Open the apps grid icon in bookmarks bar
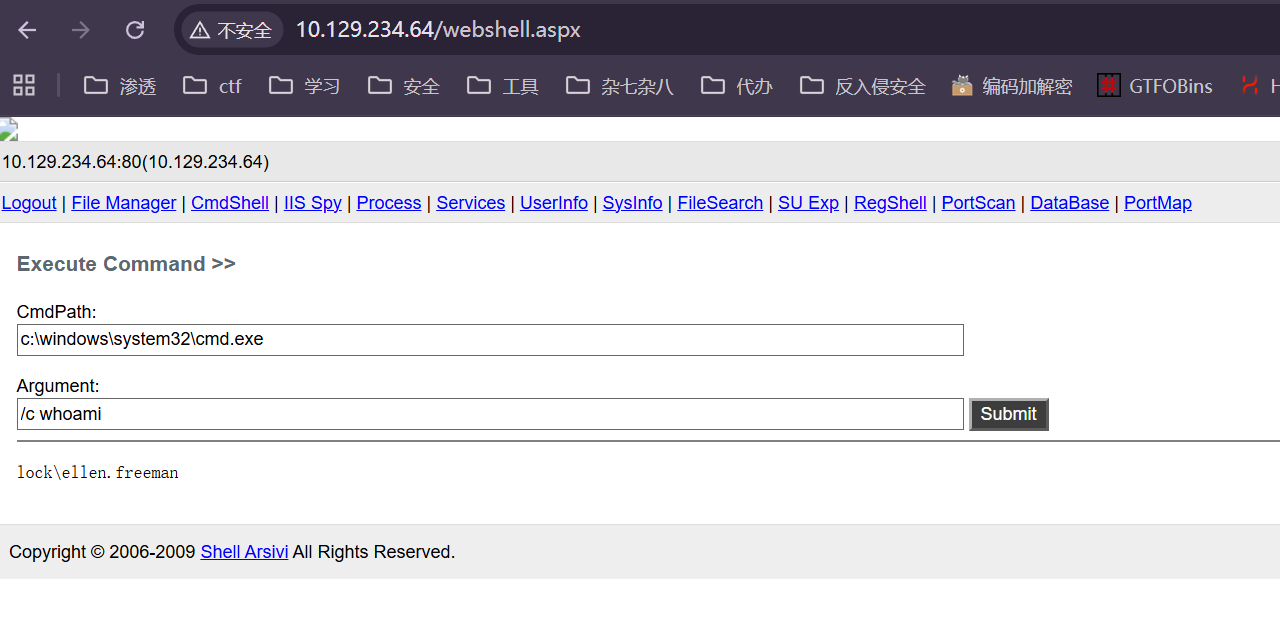Image resolution: width=1280 pixels, height=641 pixels. [x=24, y=86]
